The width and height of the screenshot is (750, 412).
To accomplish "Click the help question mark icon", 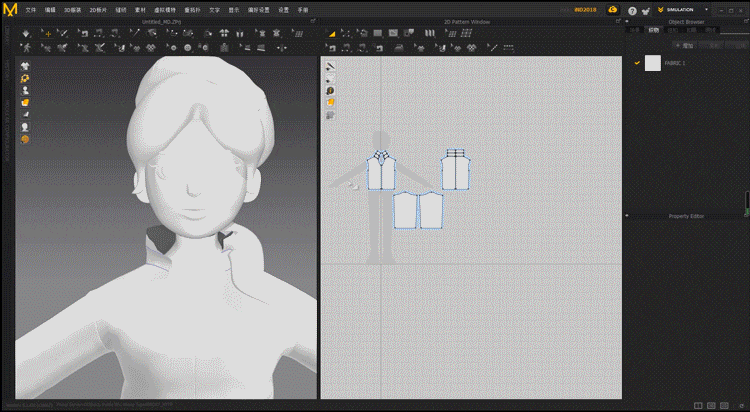I will click(632, 10).
